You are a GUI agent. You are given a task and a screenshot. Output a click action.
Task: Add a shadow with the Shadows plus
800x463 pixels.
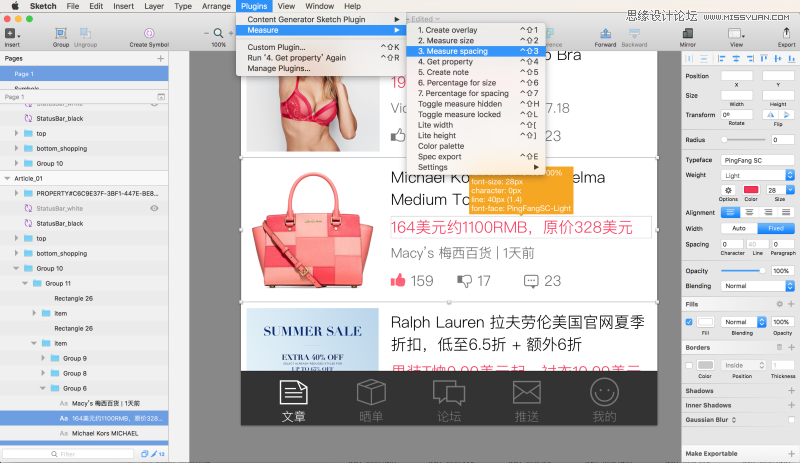[x=791, y=391]
